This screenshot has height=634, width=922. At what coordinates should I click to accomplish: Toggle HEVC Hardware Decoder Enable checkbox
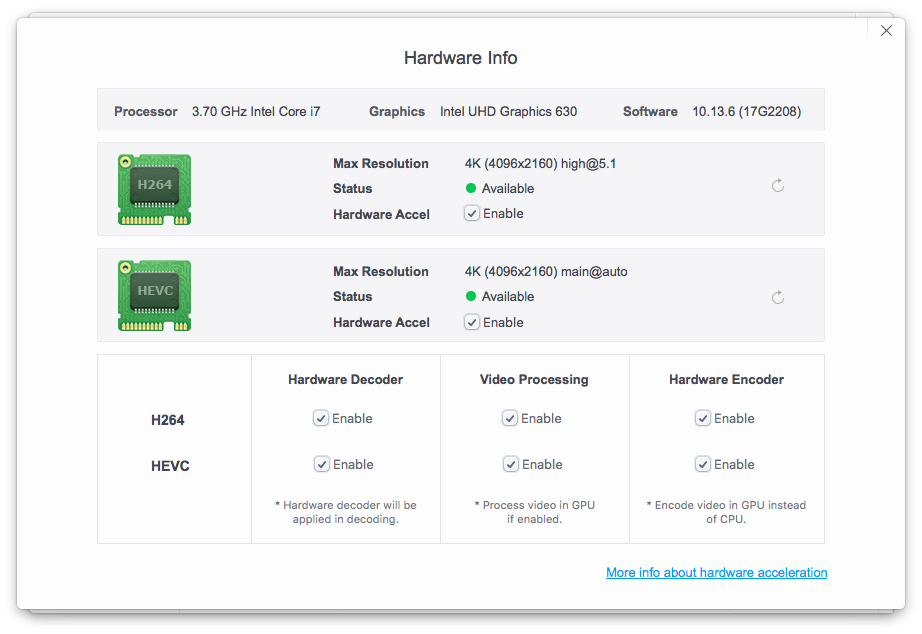(x=322, y=464)
